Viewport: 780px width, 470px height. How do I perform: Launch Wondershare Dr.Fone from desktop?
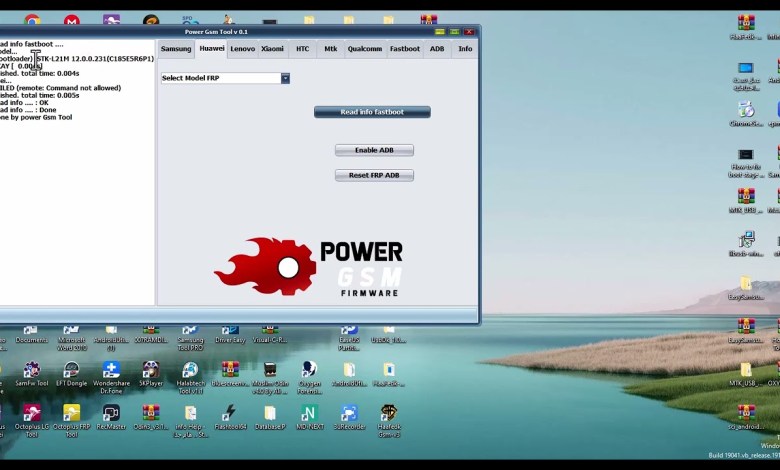(111, 370)
